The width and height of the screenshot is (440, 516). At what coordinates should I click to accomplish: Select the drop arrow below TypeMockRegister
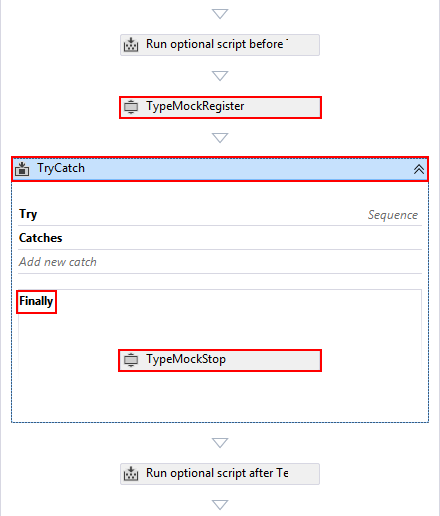[220, 138]
